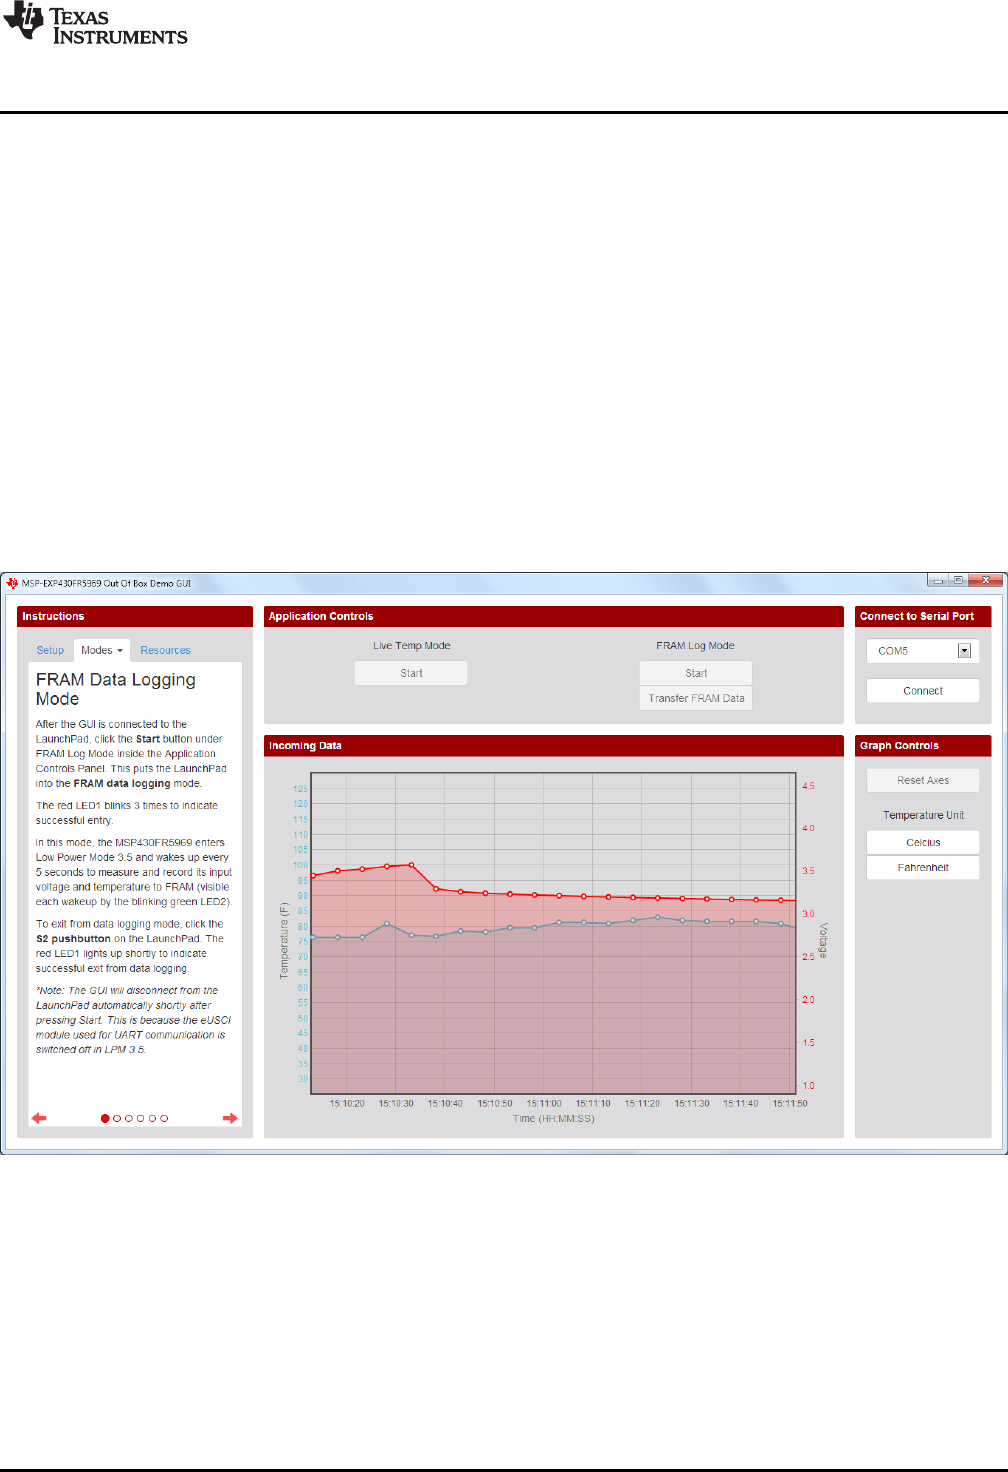1008x1472 pixels.
Task: Expand the Modes tab dropdown
Action: (x=102, y=650)
